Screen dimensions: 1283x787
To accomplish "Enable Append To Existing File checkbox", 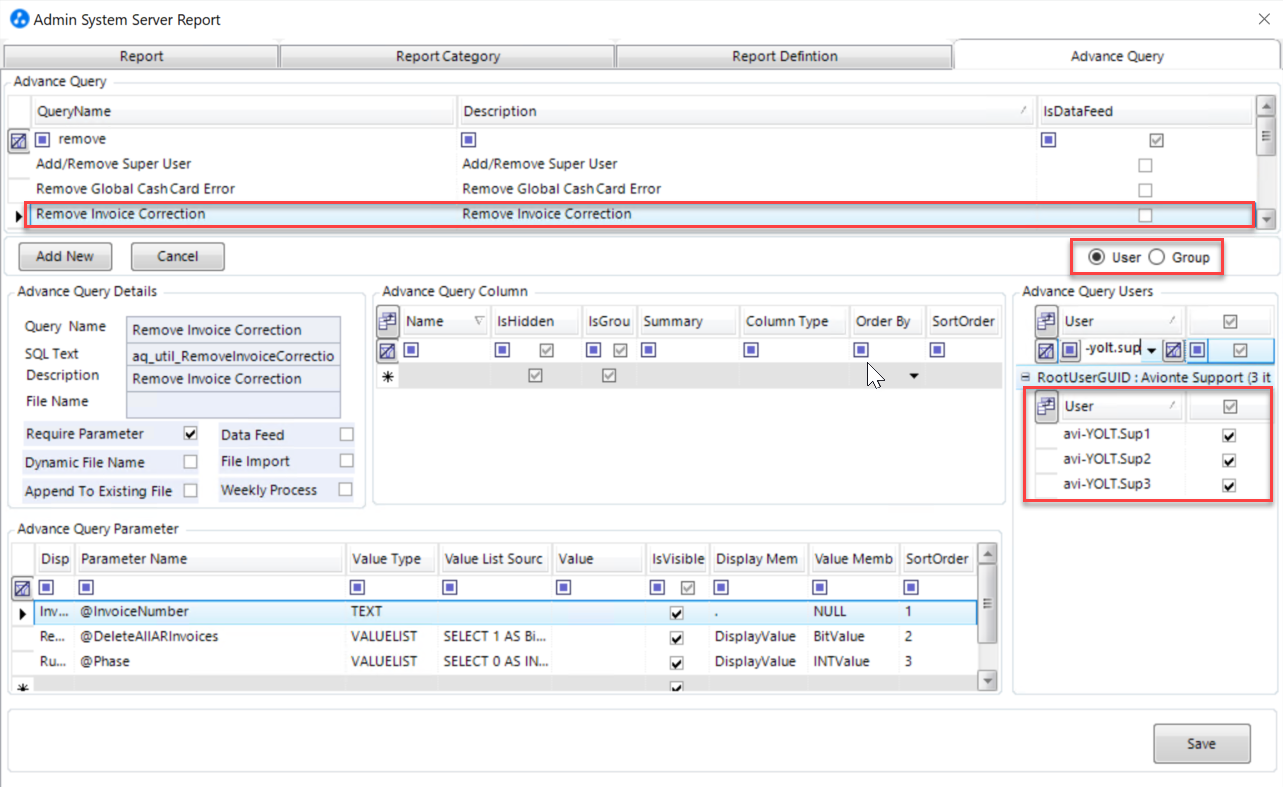I will coord(191,491).
